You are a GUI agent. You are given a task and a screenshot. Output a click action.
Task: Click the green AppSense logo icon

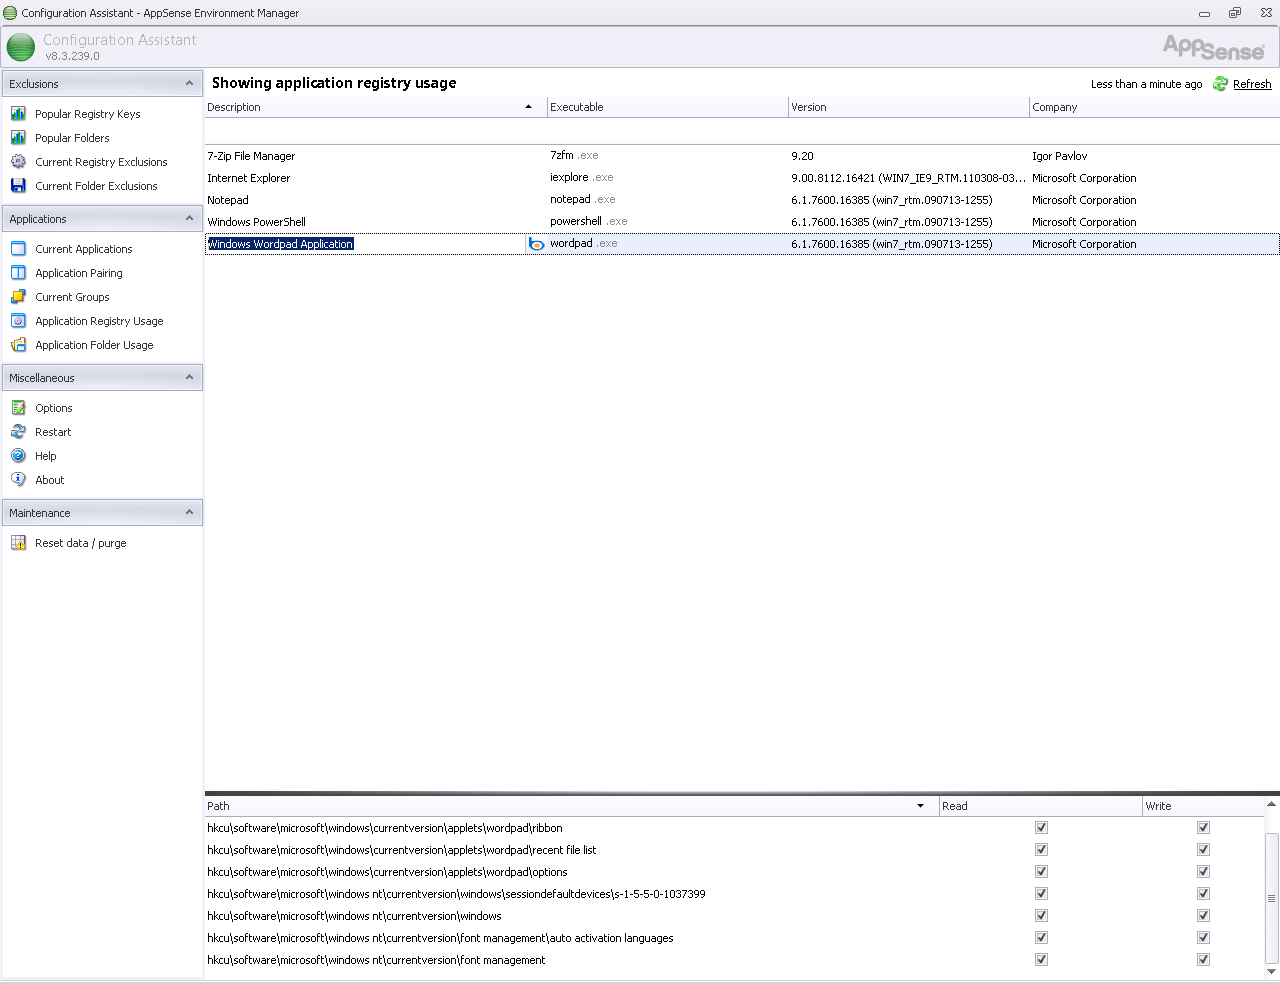20,47
